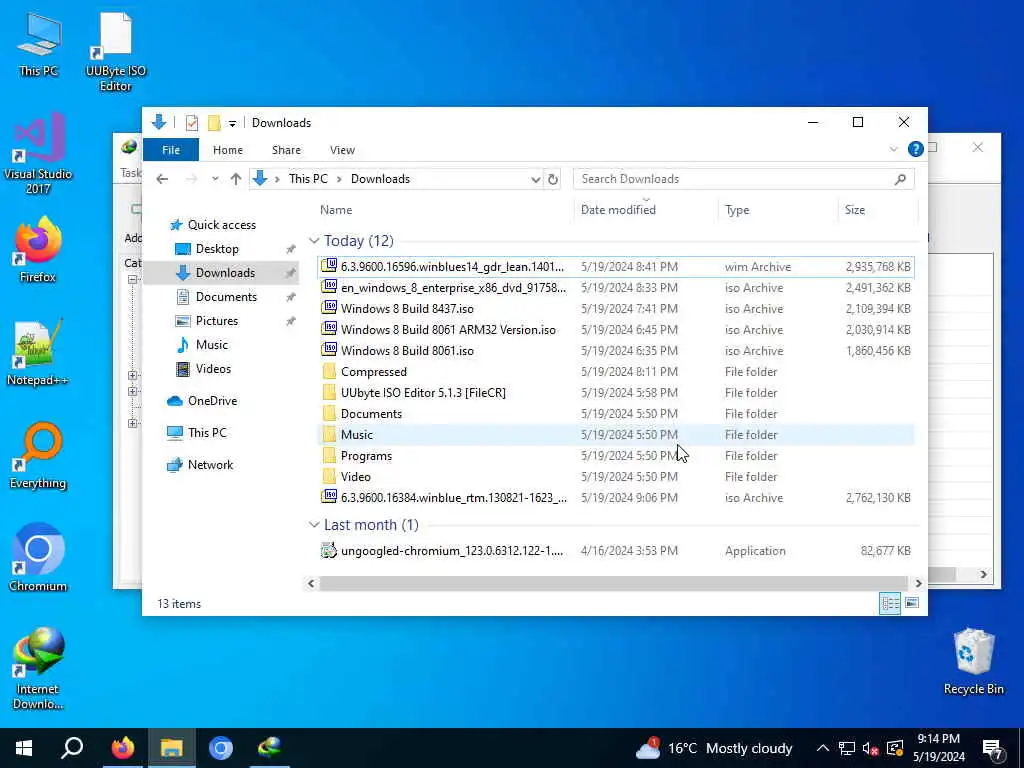The image size is (1024, 768).
Task: Unpin Pictures via its pin icon
Action: [291, 321]
